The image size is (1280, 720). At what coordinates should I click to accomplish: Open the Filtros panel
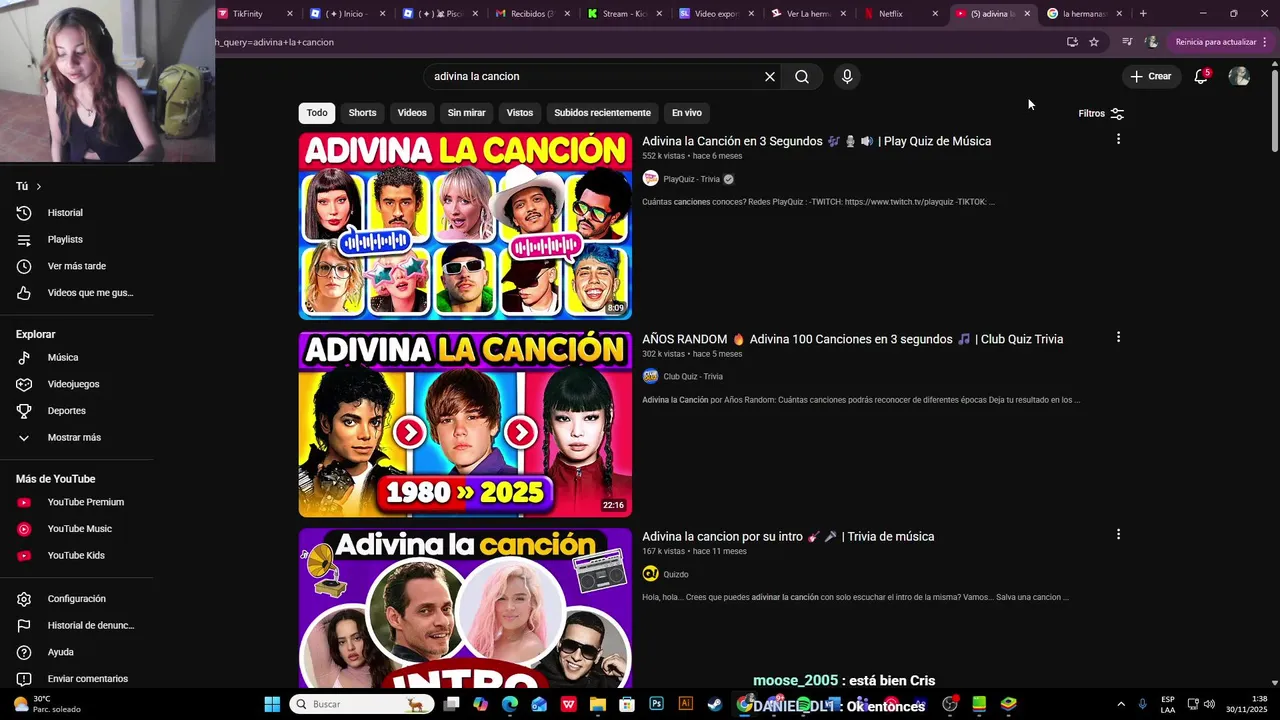tap(1101, 113)
